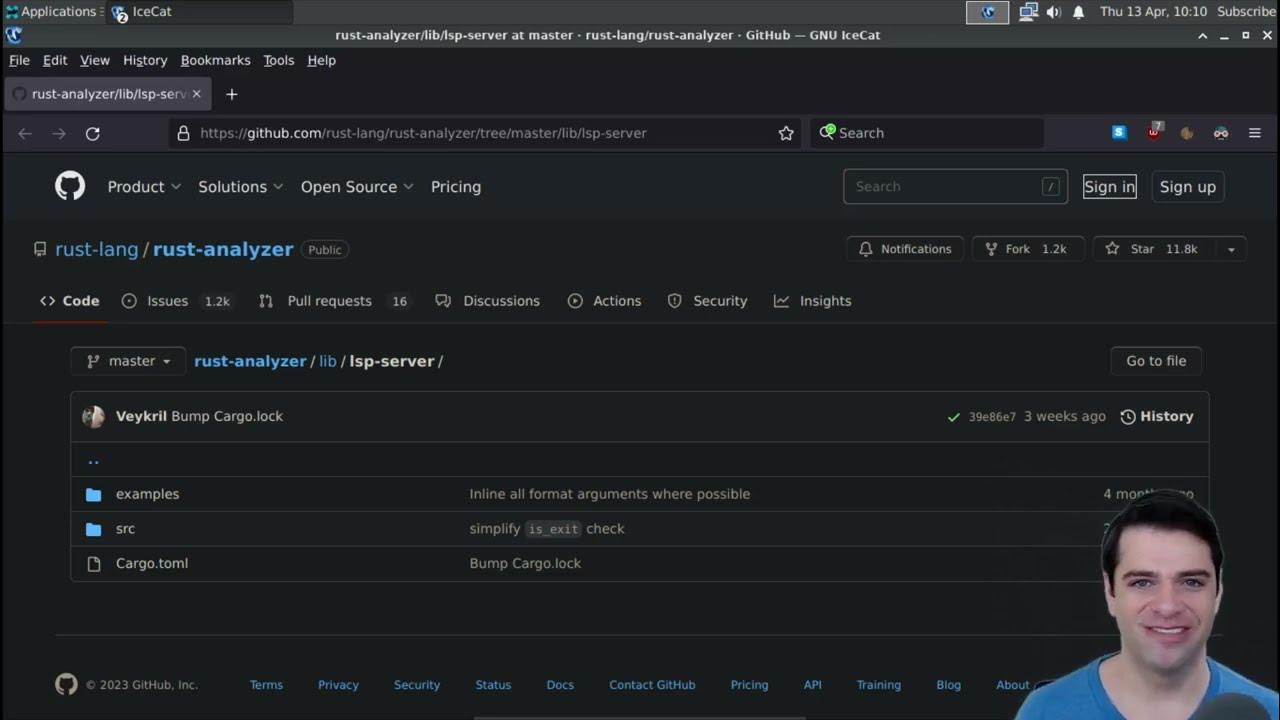Open the src folder link
This screenshot has width=1280, height=720.
[x=125, y=529]
